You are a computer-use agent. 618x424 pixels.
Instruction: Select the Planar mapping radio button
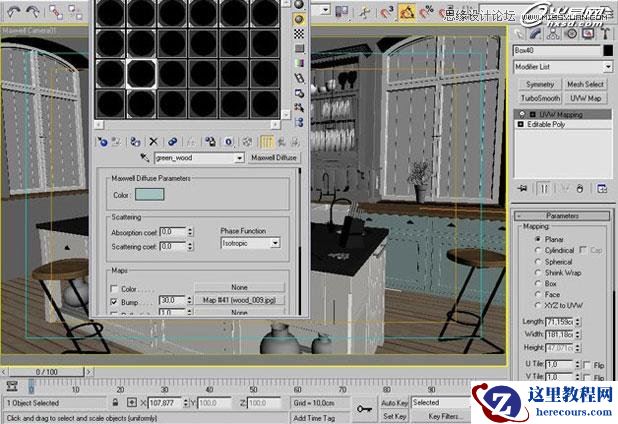[x=538, y=239]
